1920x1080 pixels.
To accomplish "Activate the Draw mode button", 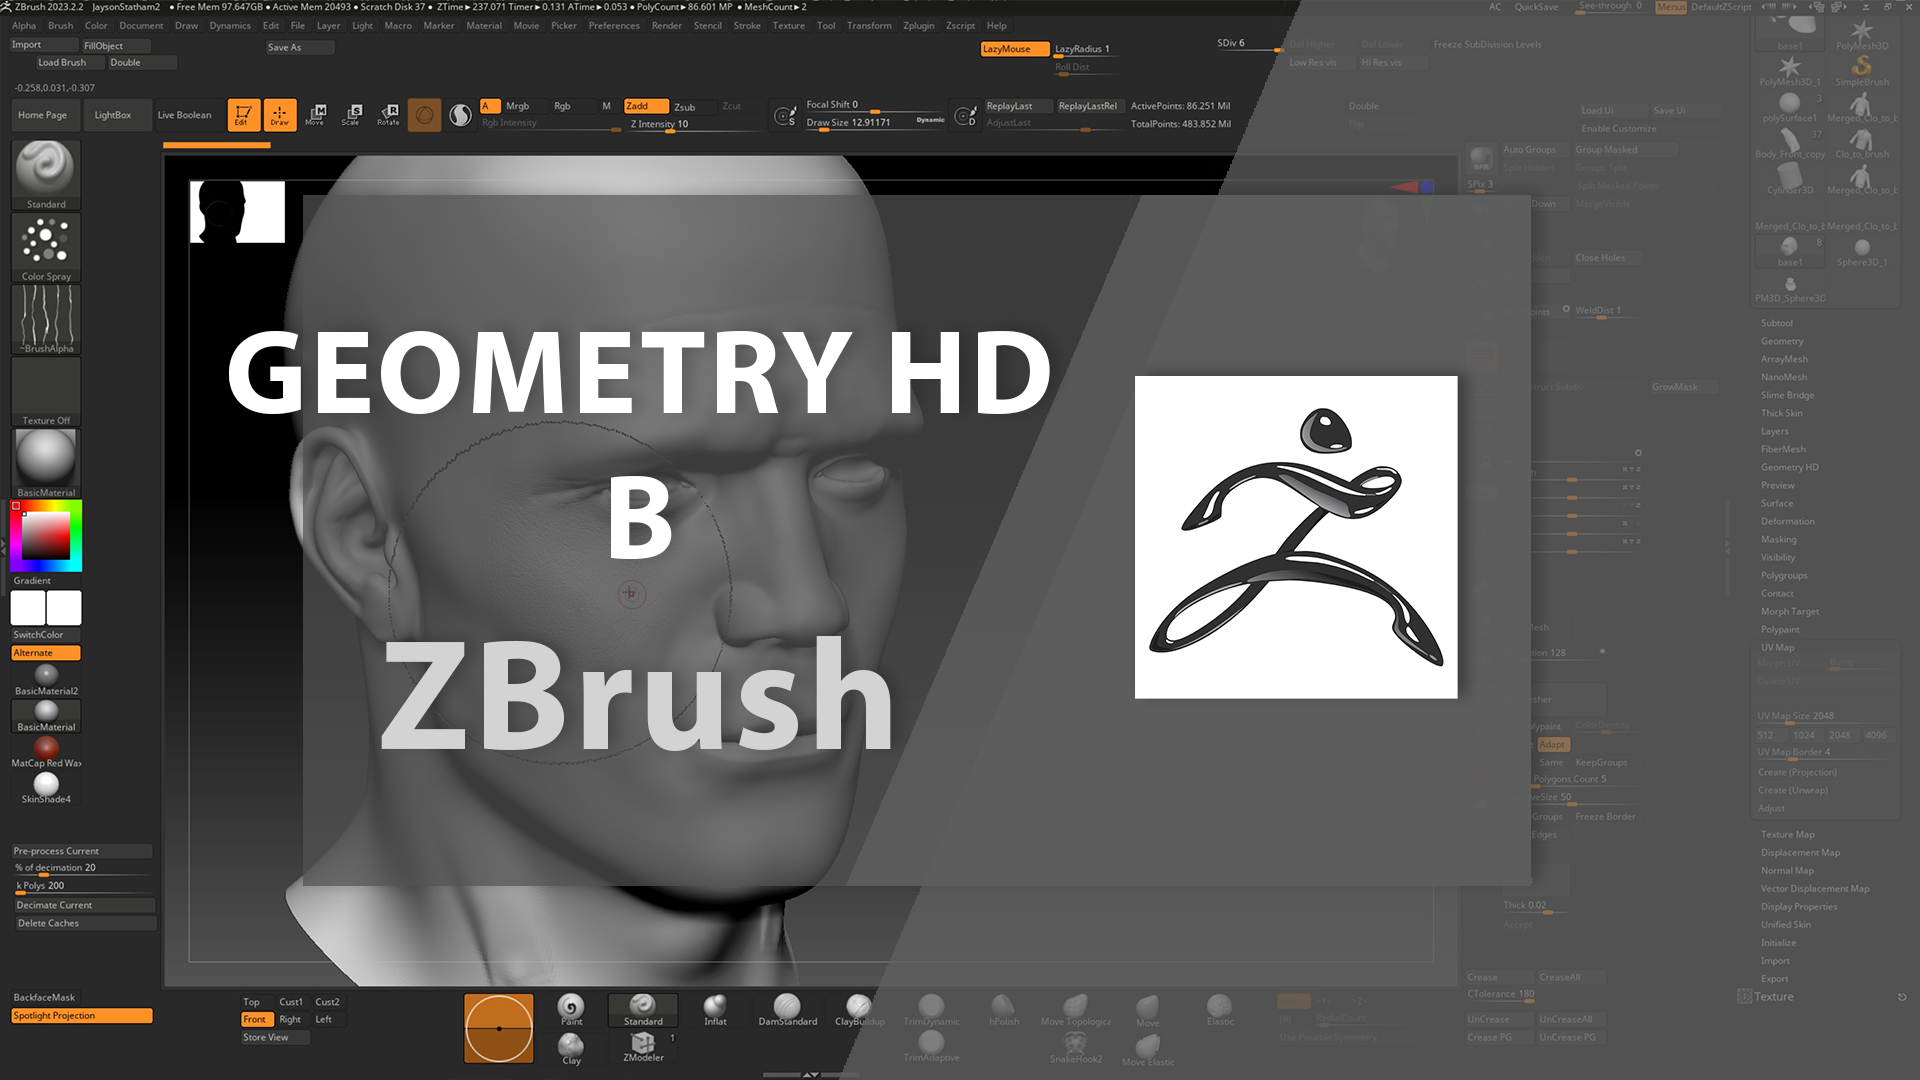I will [280, 114].
